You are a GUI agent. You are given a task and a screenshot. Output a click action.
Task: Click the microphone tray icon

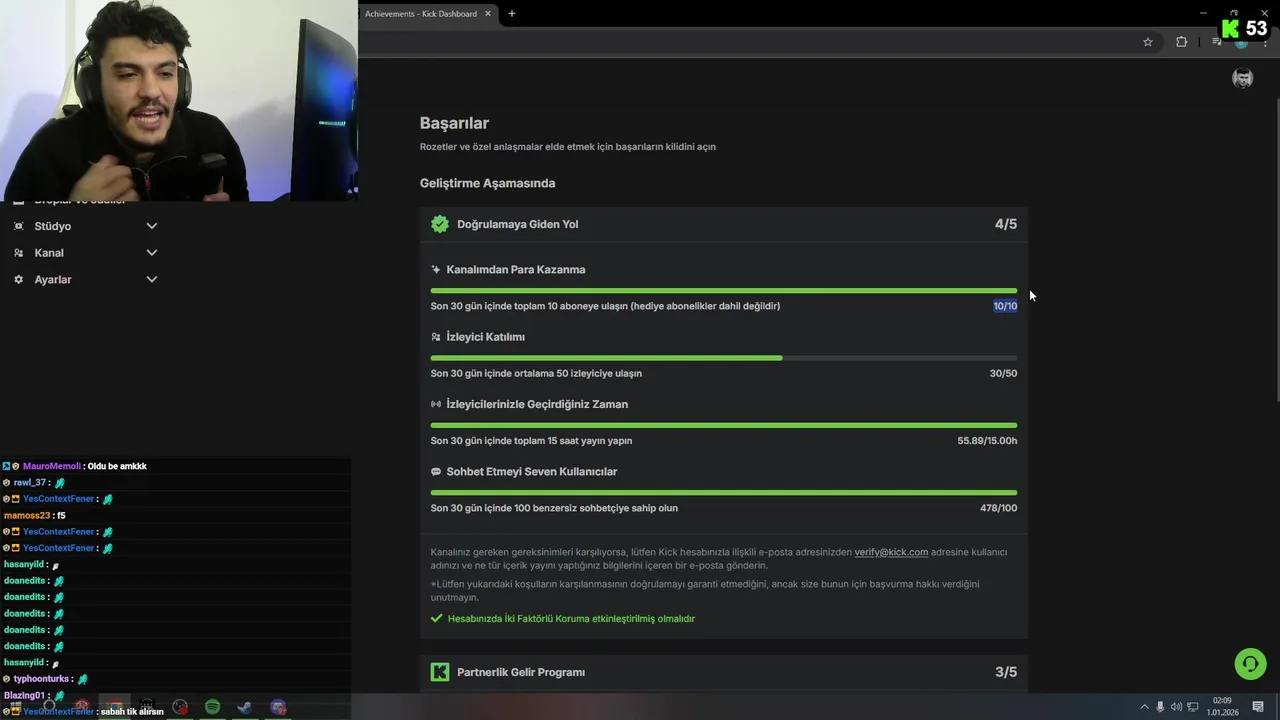point(1160,707)
